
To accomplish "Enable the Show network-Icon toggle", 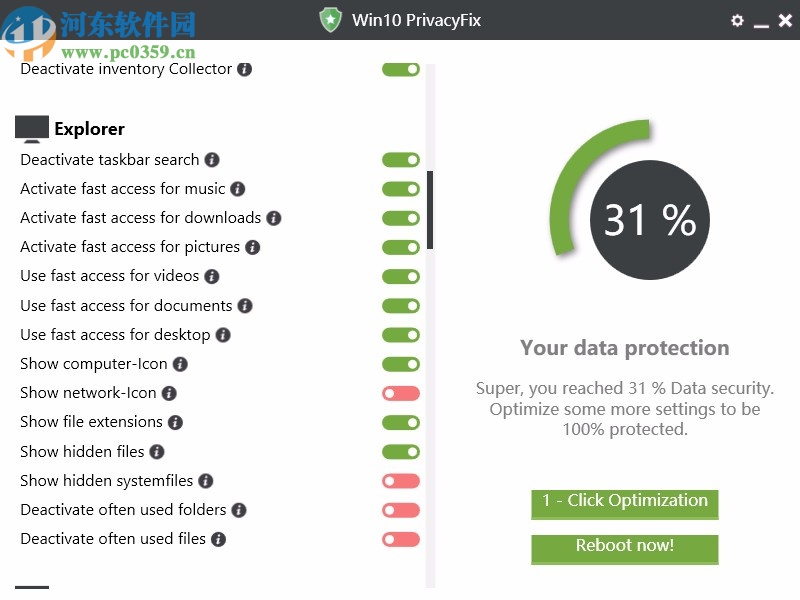I will (401, 393).
